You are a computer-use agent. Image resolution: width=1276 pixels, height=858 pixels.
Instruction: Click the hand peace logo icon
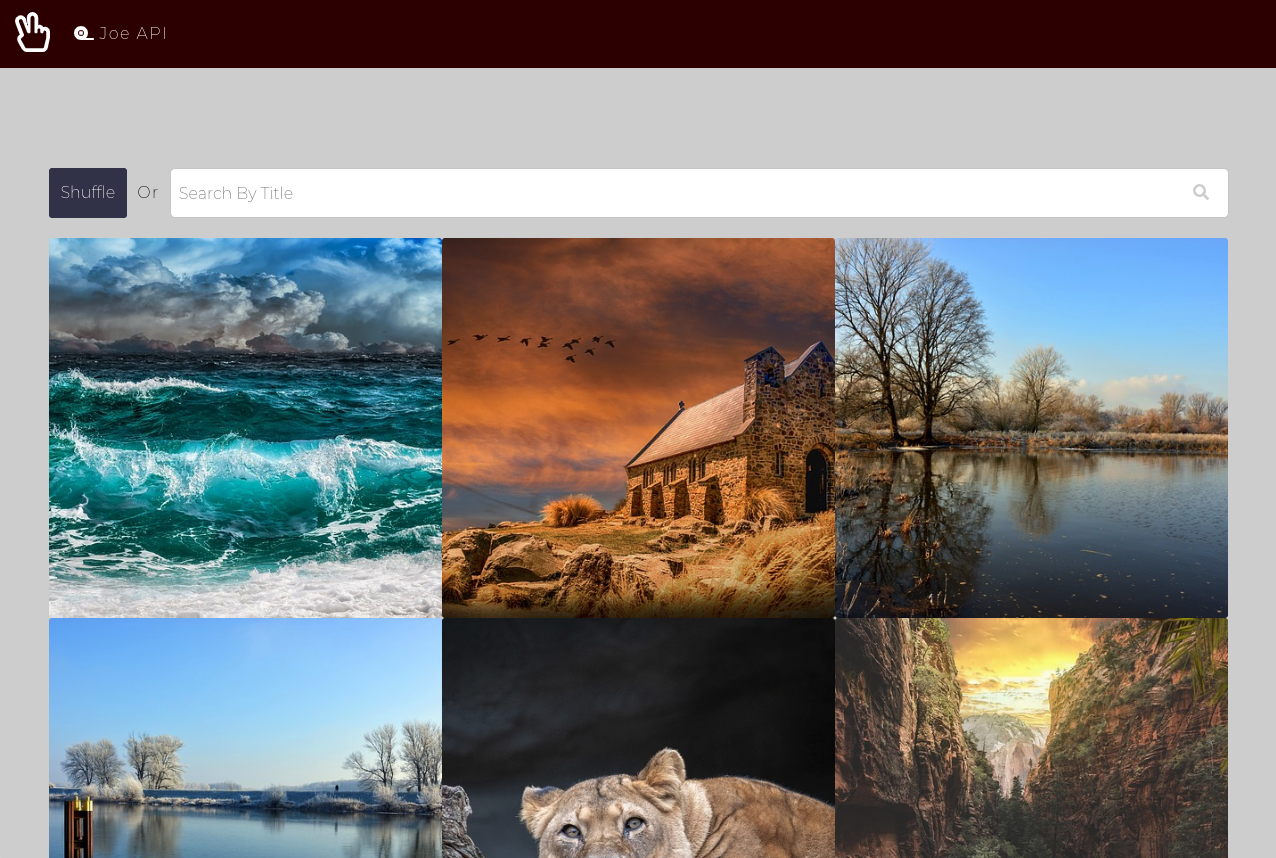tap(33, 32)
